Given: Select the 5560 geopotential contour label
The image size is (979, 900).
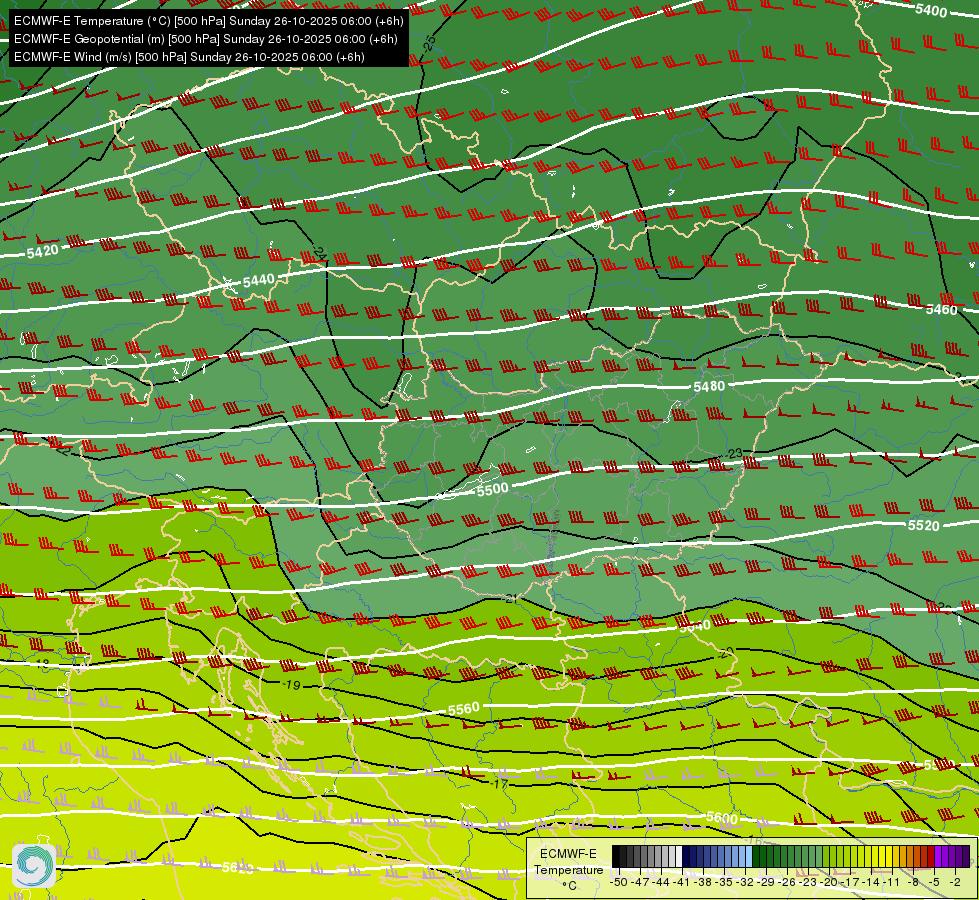Looking at the screenshot, I should [x=464, y=709].
